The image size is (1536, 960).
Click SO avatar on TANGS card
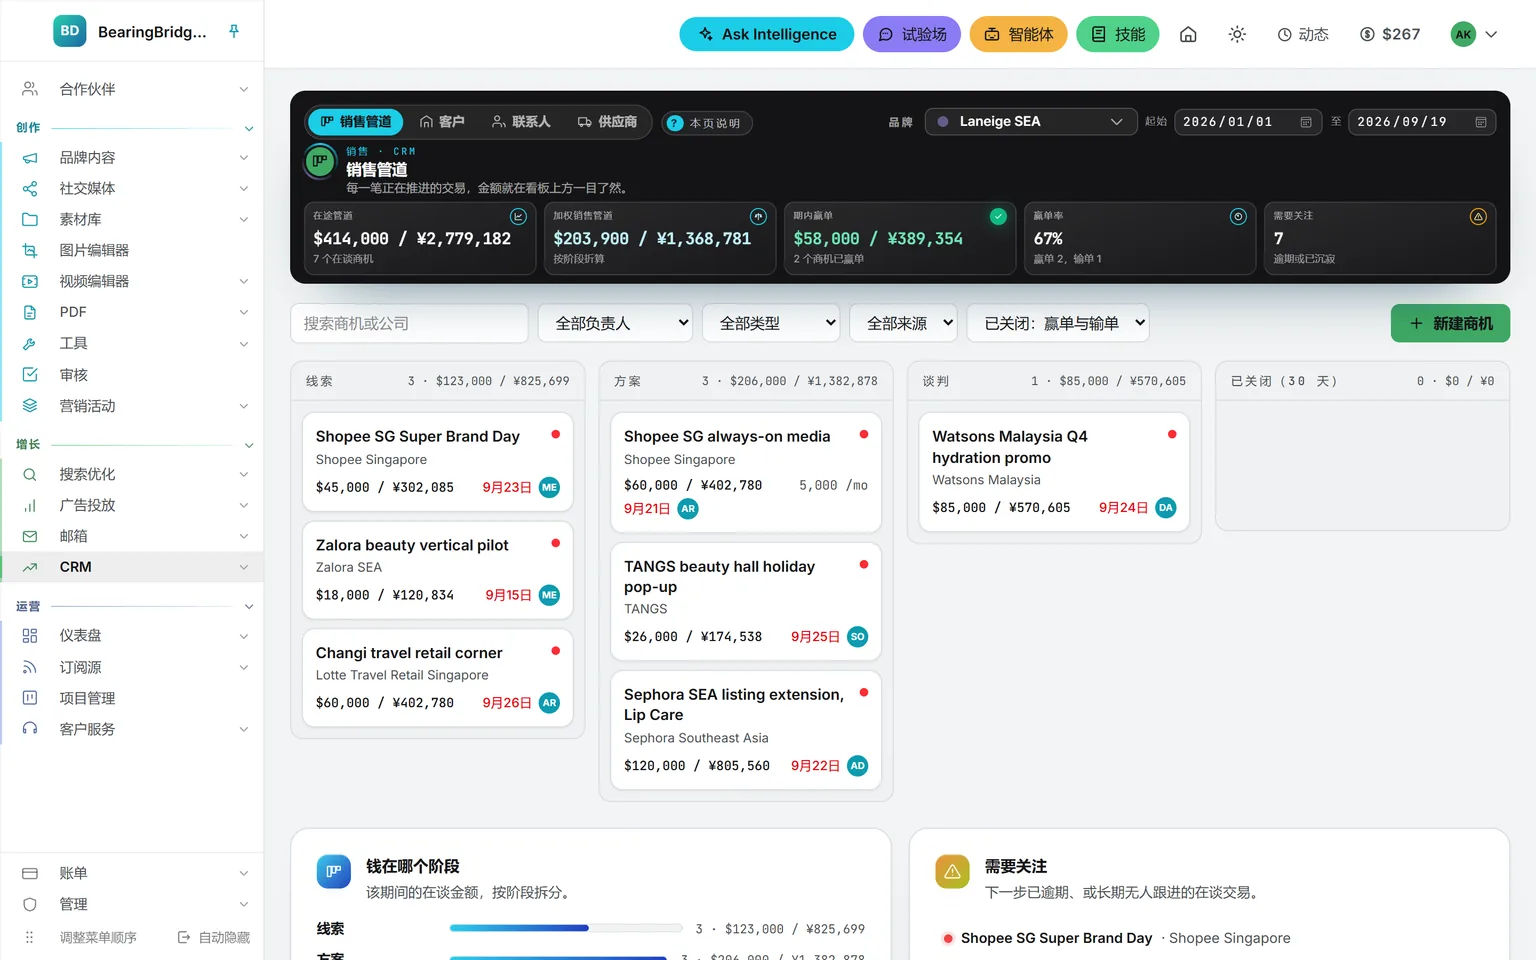click(858, 637)
